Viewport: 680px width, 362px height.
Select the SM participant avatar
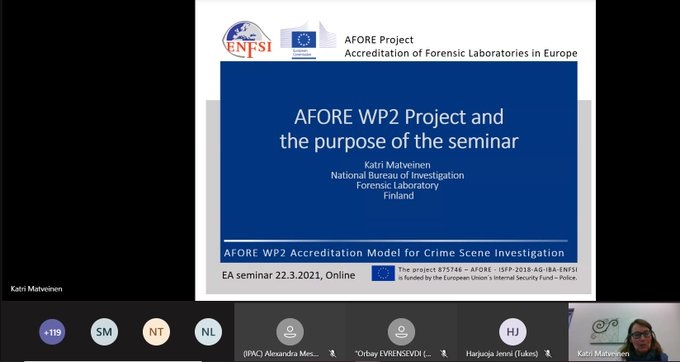point(104,332)
